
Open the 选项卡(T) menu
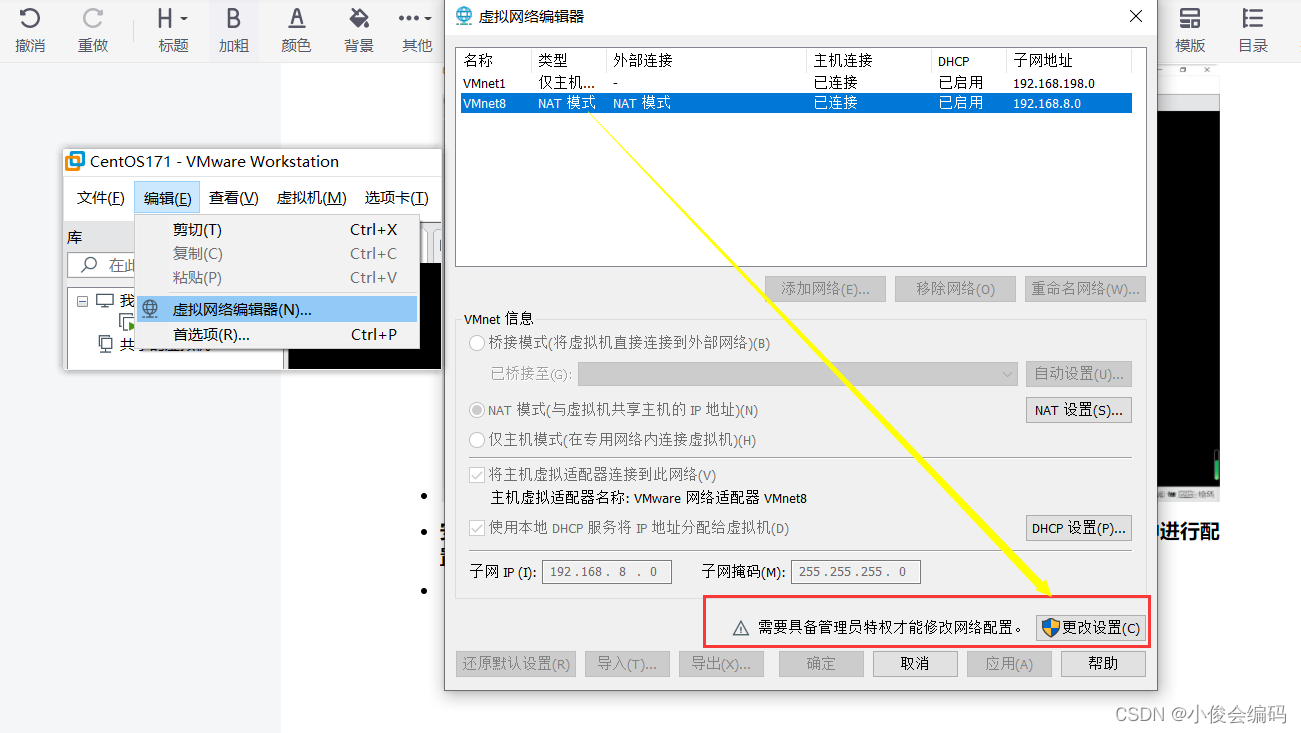(396, 198)
